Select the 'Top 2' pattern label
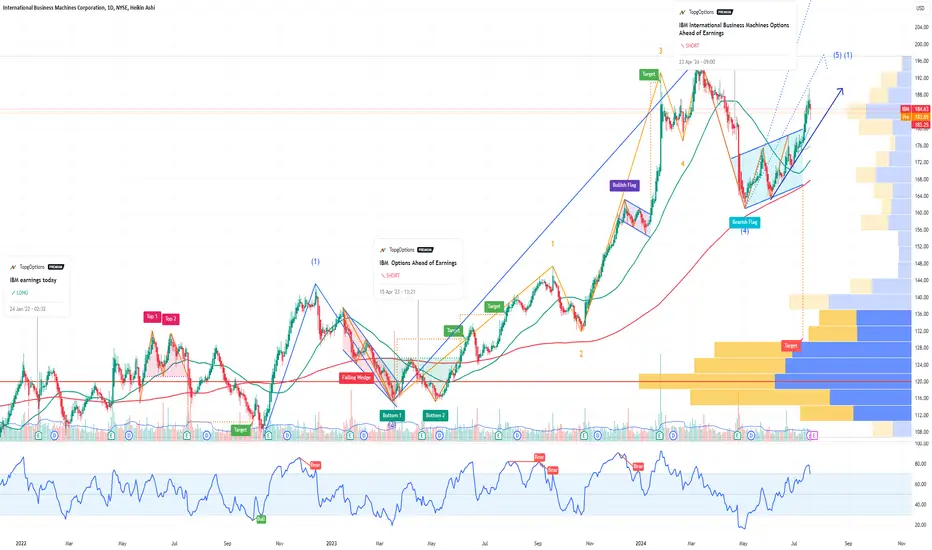The height and width of the screenshot is (550, 932). 171,319
